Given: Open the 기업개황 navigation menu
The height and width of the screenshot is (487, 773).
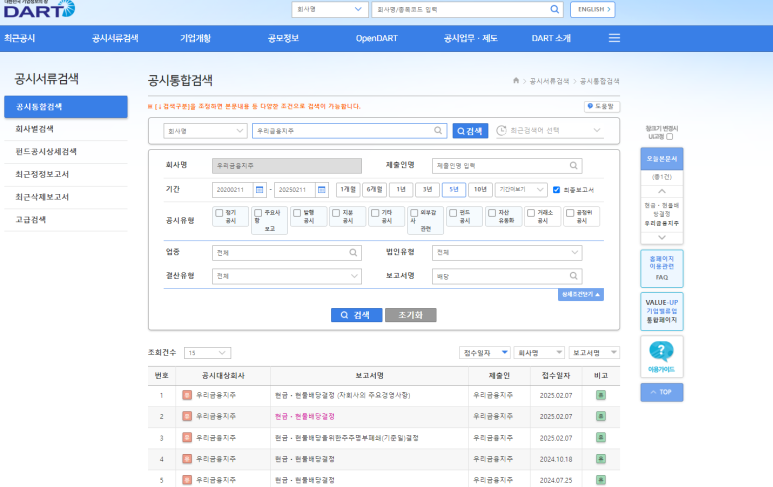Looking at the screenshot, I should 195,38.
